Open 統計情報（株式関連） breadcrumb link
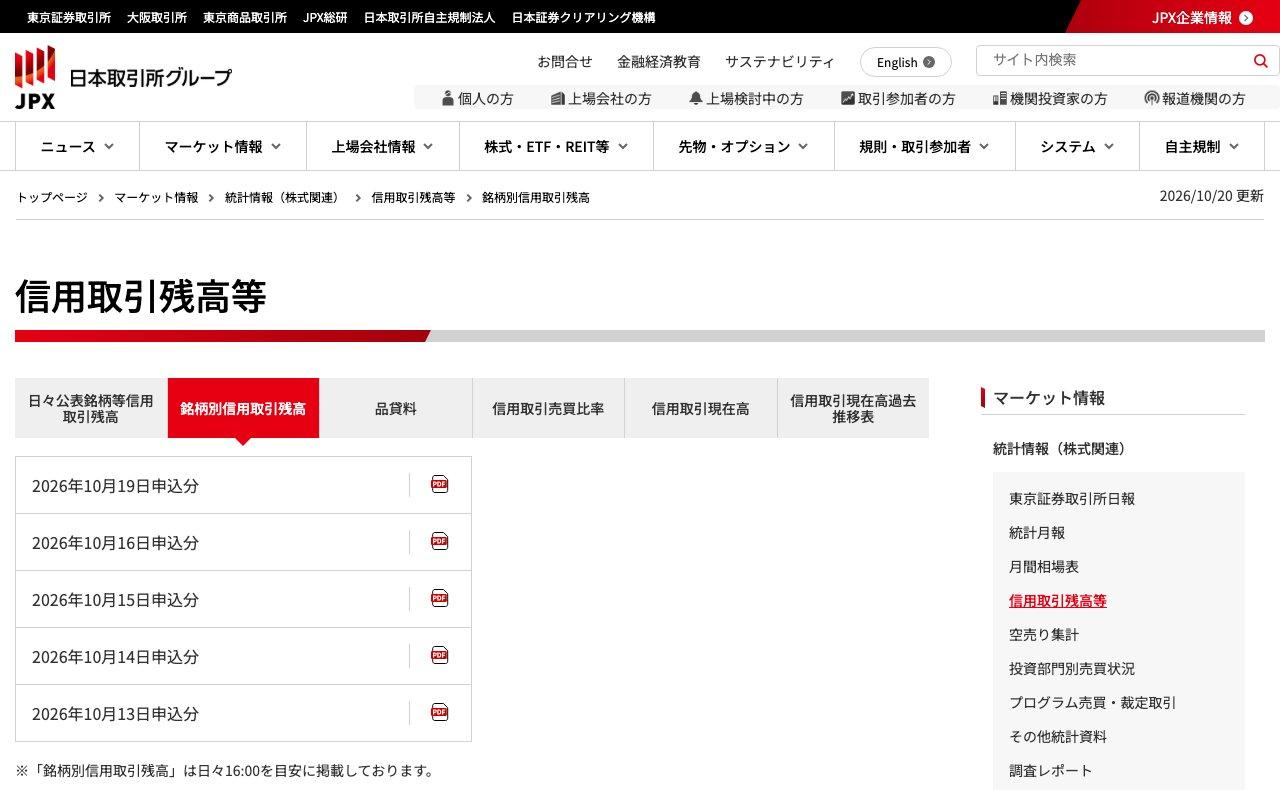1280x790 pixels. coord(282,198)
